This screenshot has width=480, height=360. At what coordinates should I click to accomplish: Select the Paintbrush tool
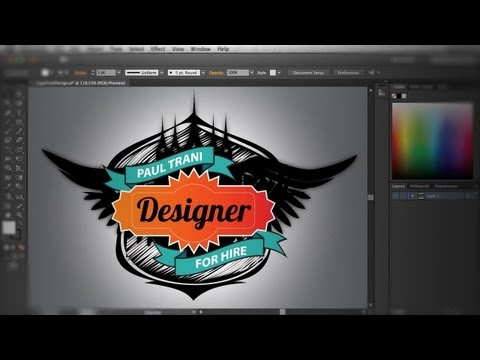pos(8,131)
